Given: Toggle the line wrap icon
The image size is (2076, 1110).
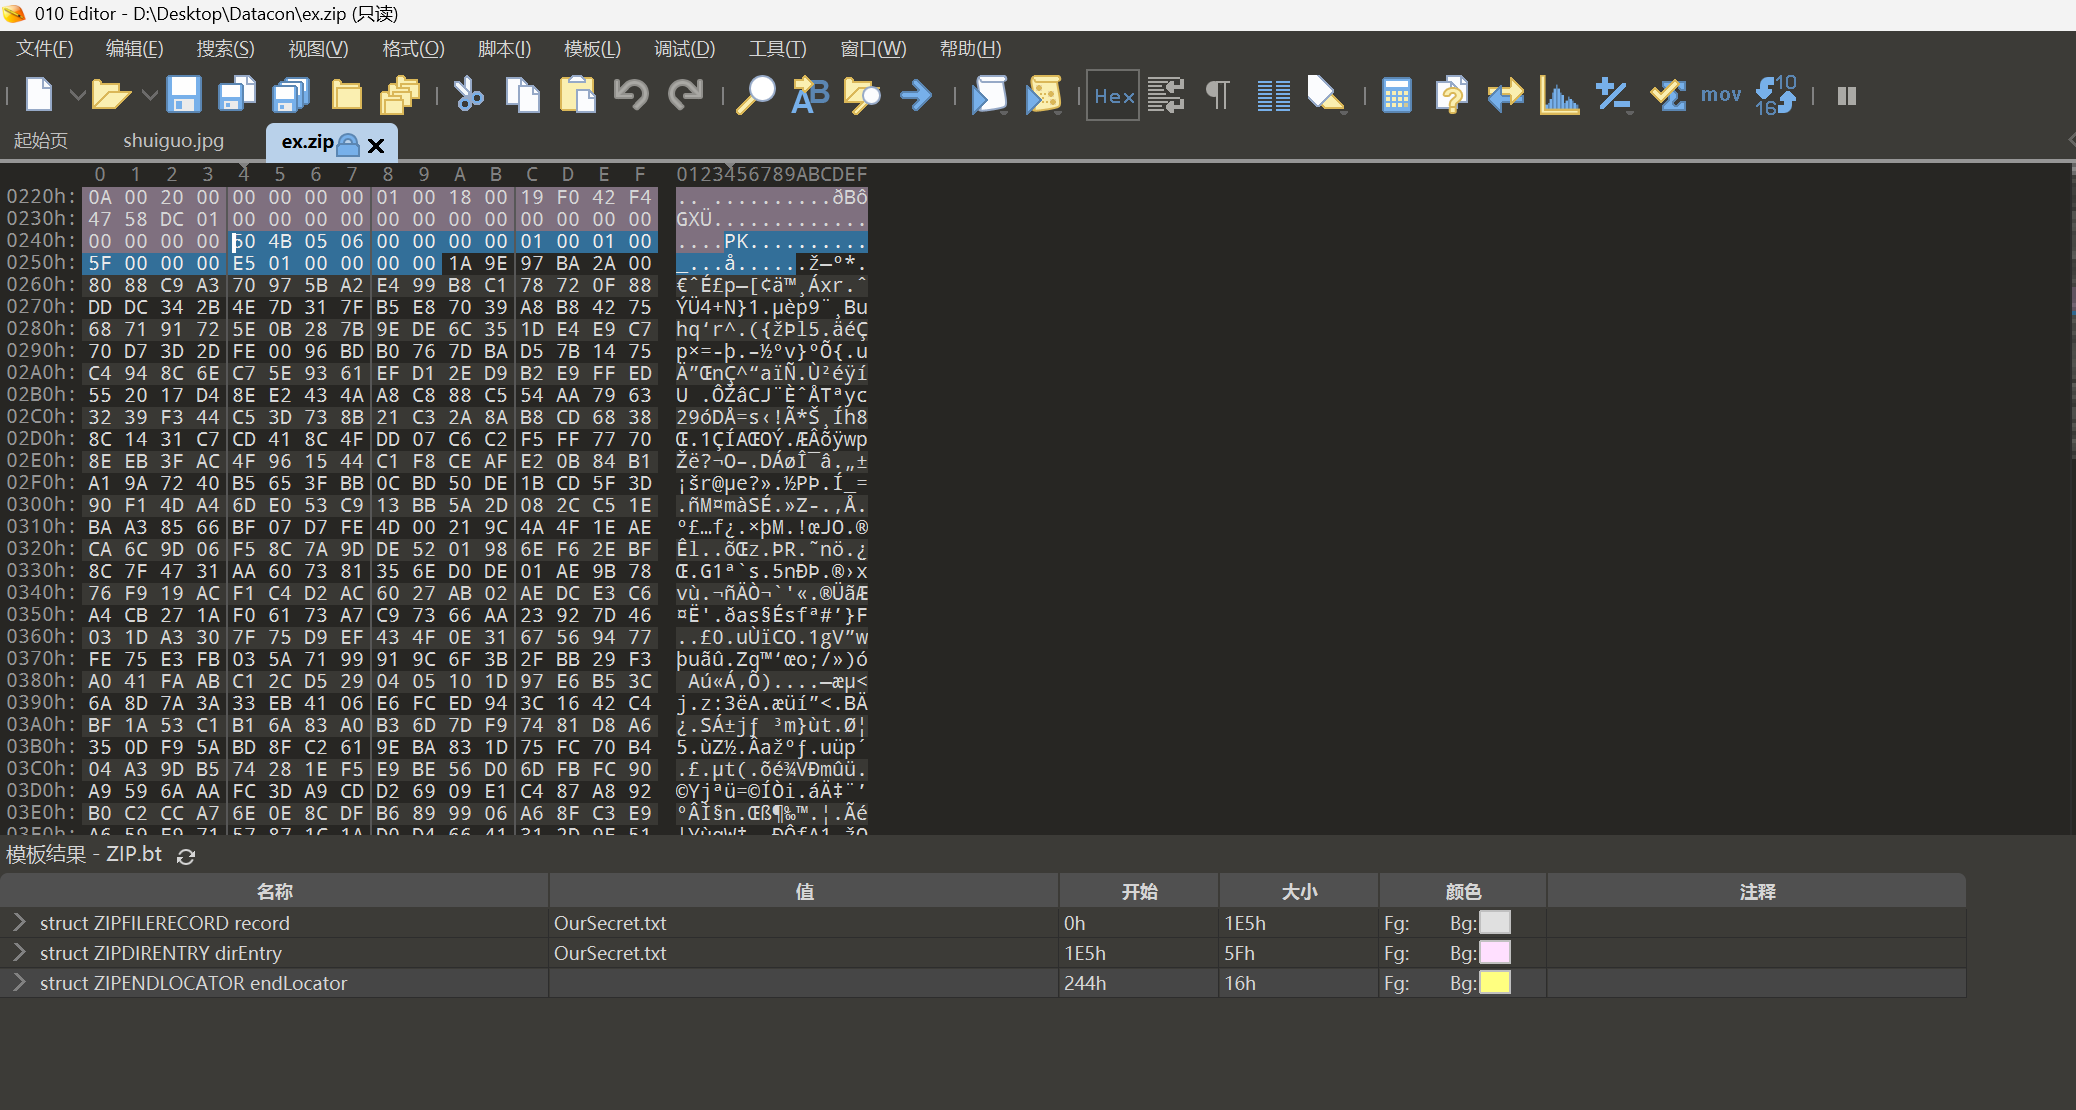Looking at the screenshot, I should [1166, 95].
